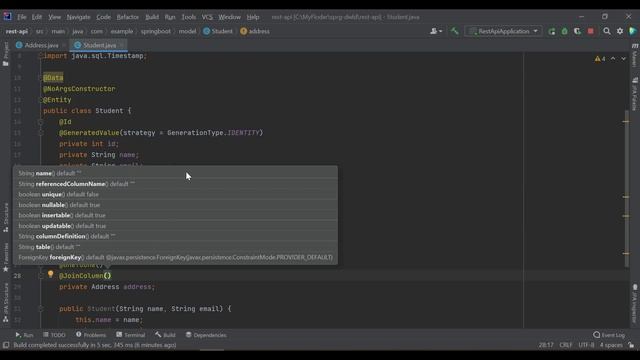
Task: Select the nullable parameter in popup
Action: (175, 205)
